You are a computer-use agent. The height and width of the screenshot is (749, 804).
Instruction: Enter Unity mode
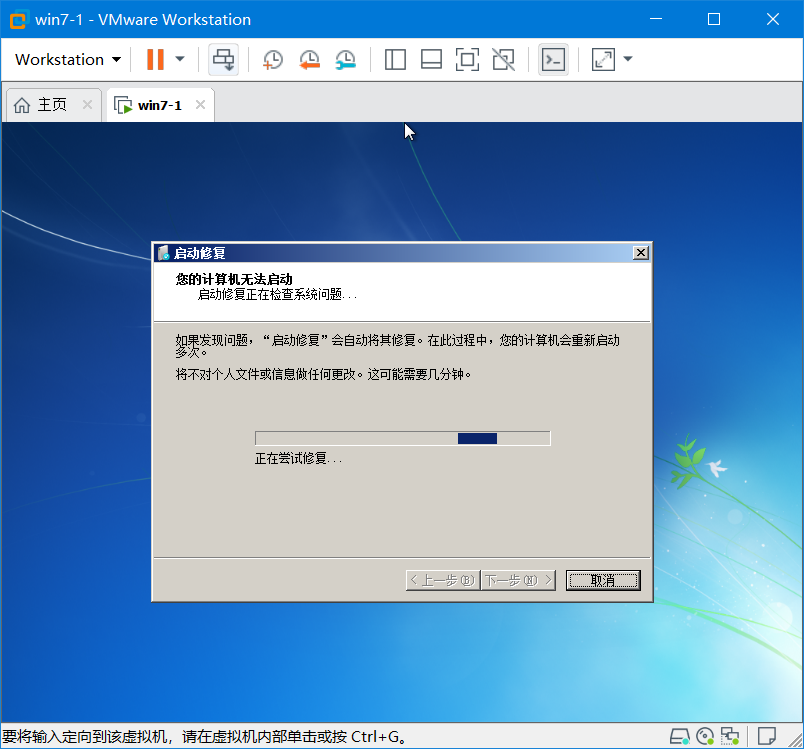click(x=504, y=59)
